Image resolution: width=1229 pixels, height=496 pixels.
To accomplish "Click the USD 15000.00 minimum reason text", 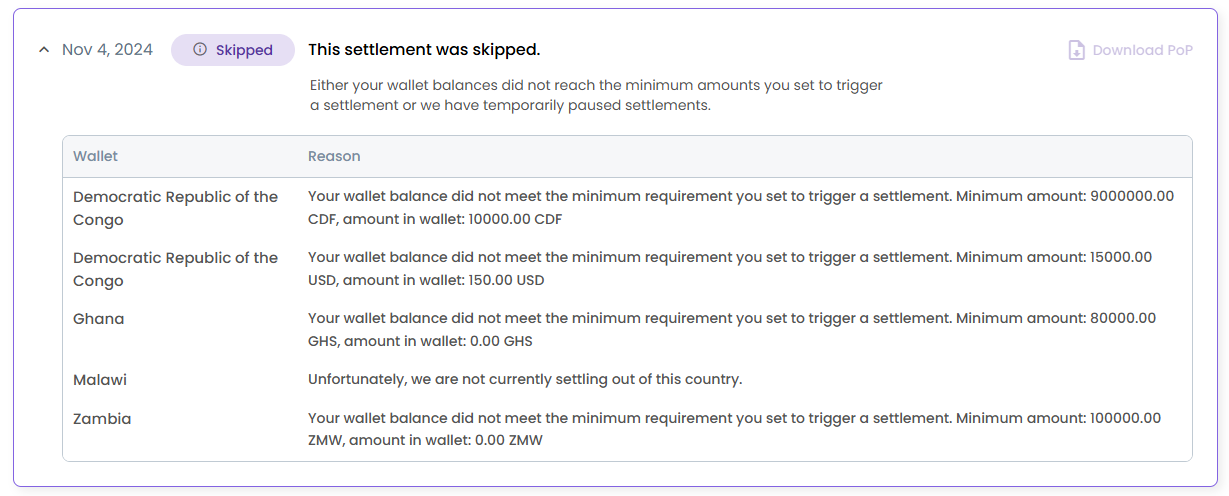I will pyautogui.click(x=730, y=269).
